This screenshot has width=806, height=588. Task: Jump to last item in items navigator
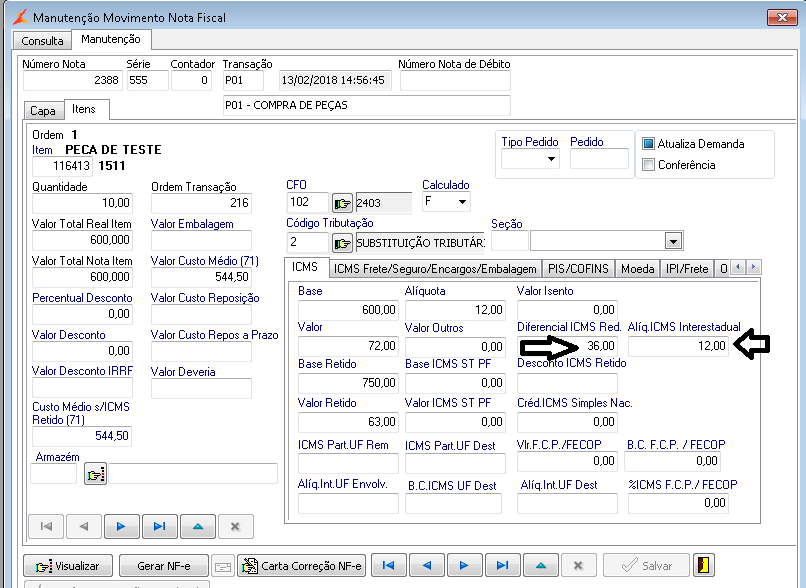click(x=159, y=526)
